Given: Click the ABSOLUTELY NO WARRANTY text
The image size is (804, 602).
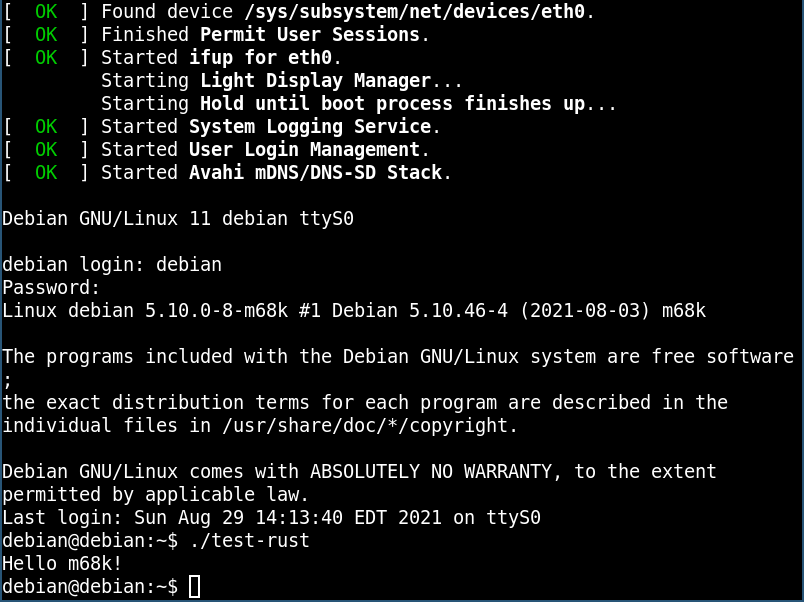Looking at the screenshot, I should tap(431, 472).
